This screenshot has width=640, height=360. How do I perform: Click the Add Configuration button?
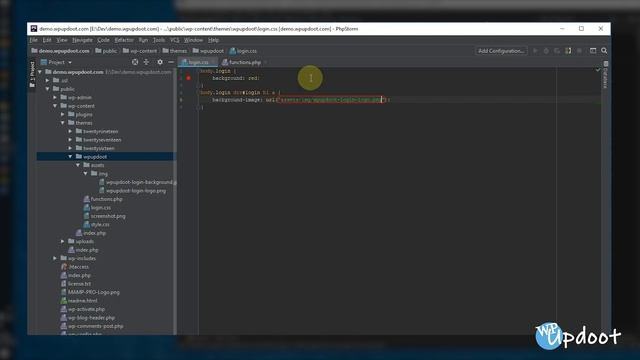click(501, 51)
